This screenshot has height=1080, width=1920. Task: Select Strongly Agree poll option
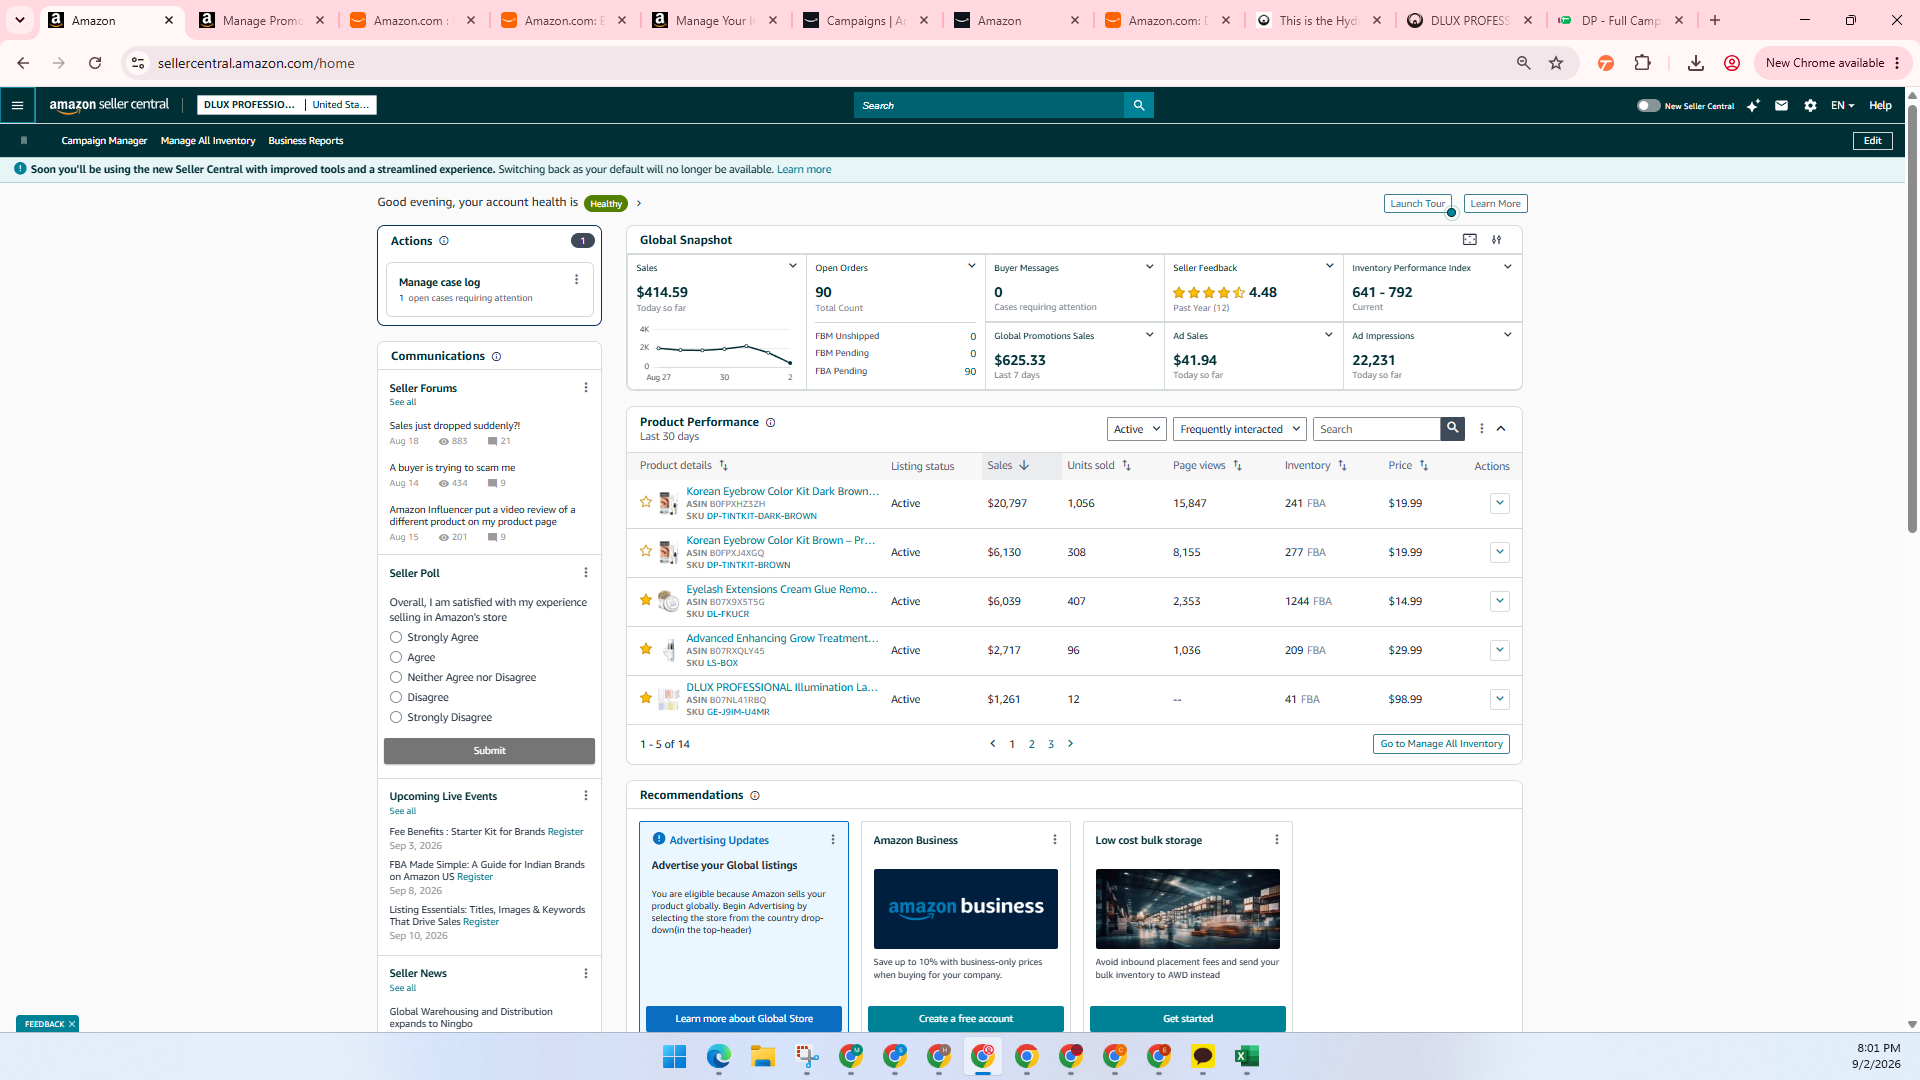pyautogui.click(x=396, y=637)
